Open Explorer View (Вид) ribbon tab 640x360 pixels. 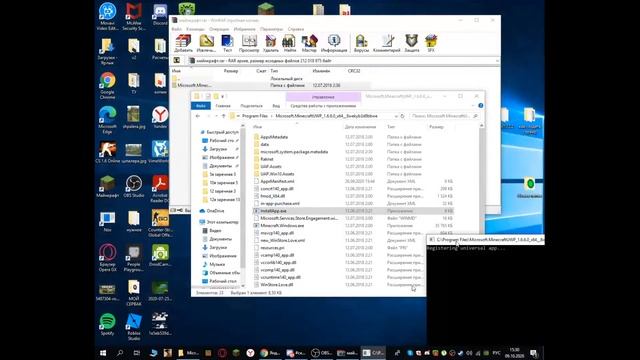point(276,106)
